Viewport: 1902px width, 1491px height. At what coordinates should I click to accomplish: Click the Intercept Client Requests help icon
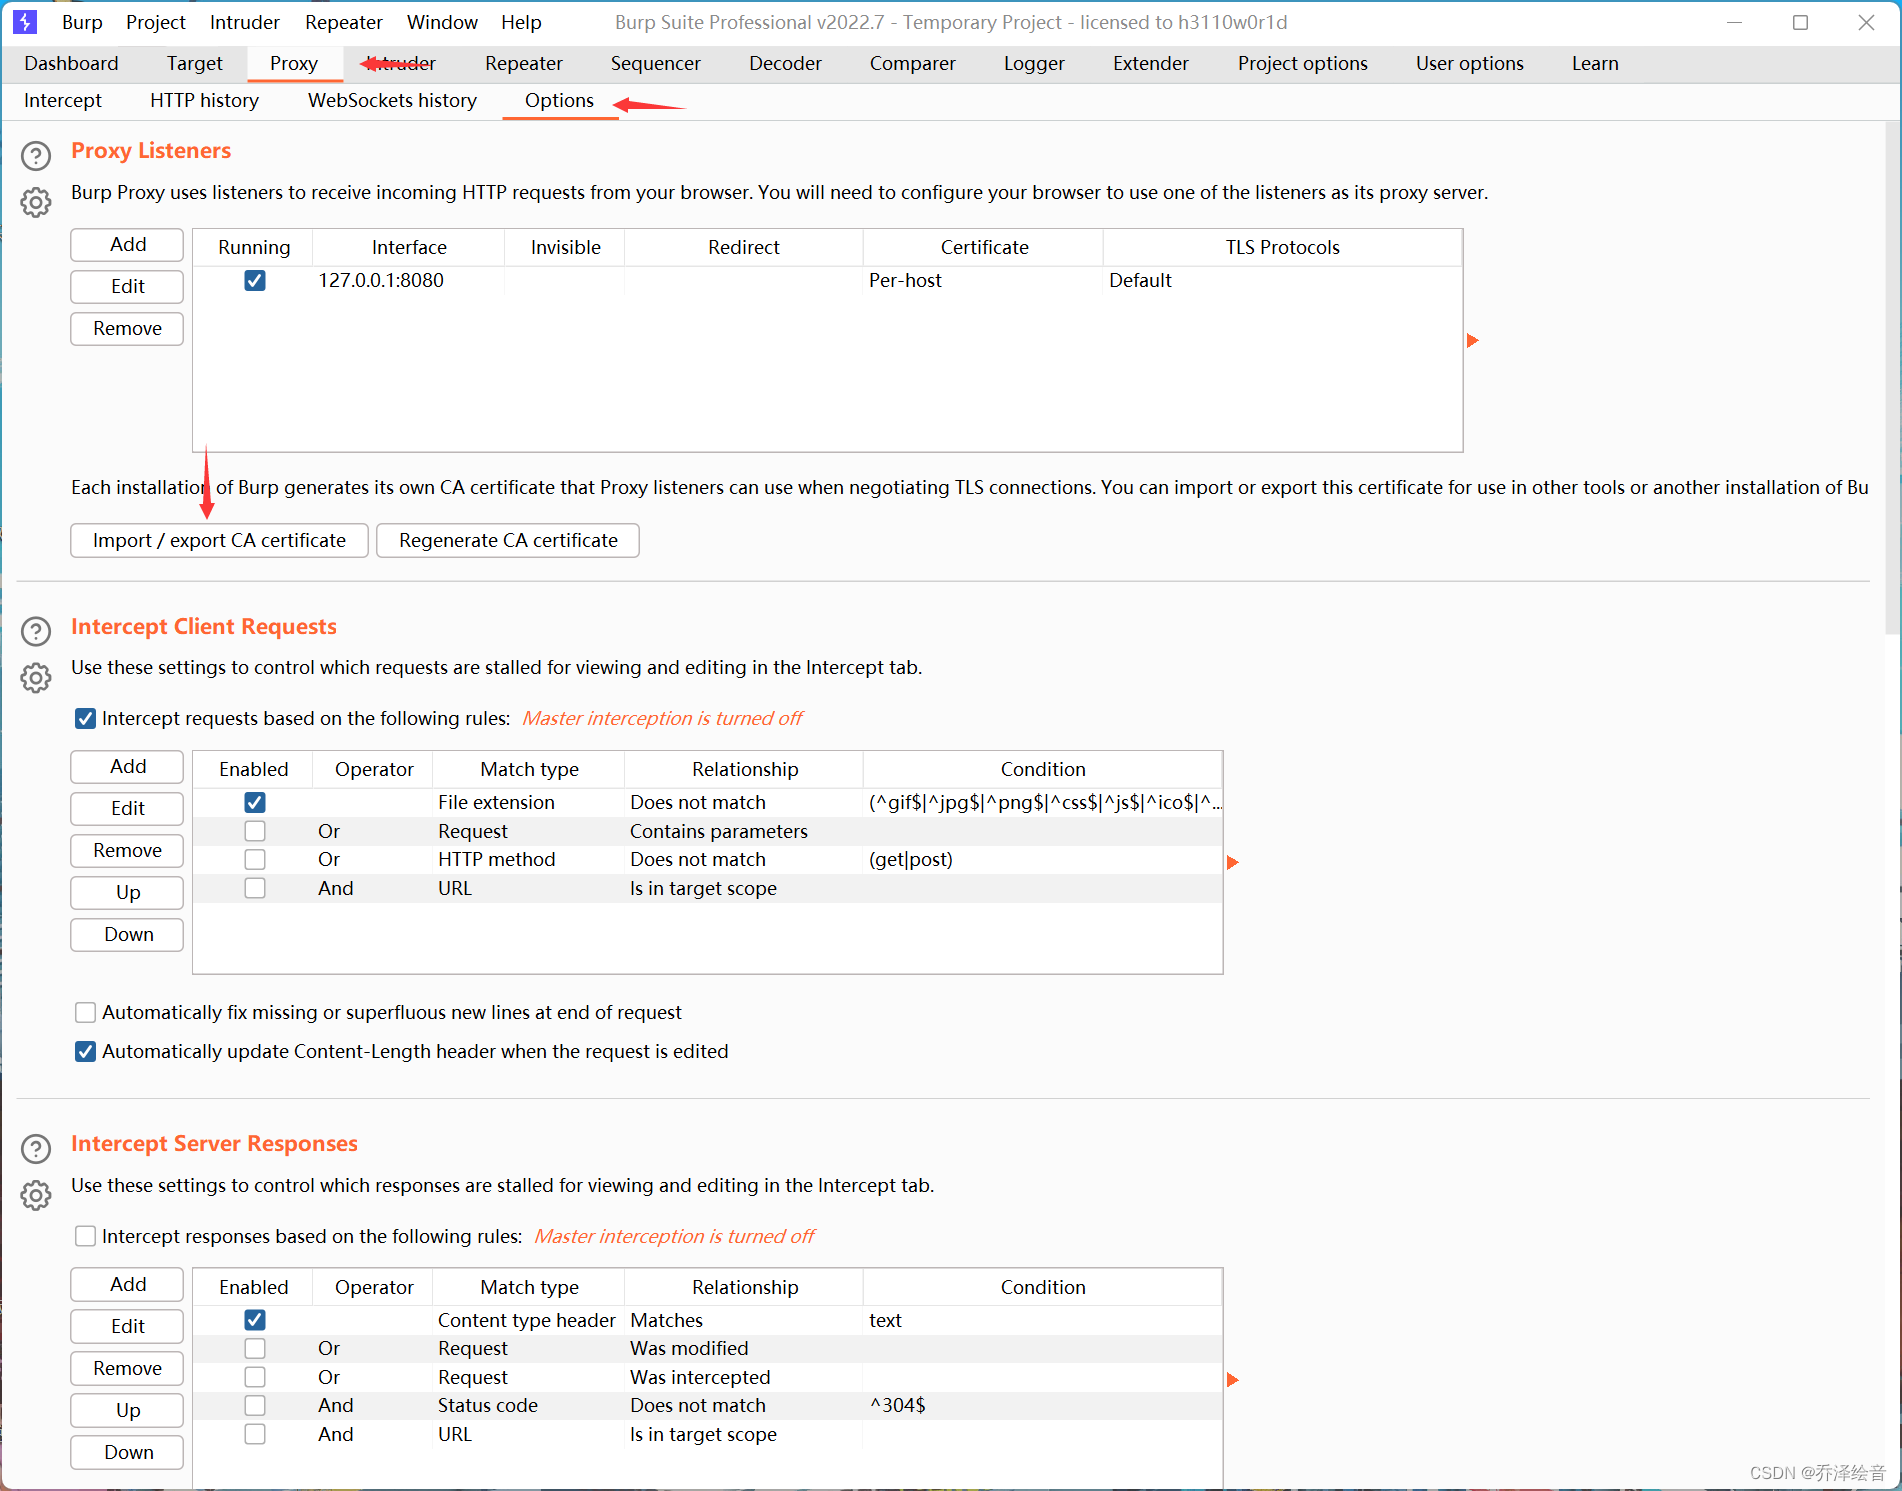tap(36, 631)
